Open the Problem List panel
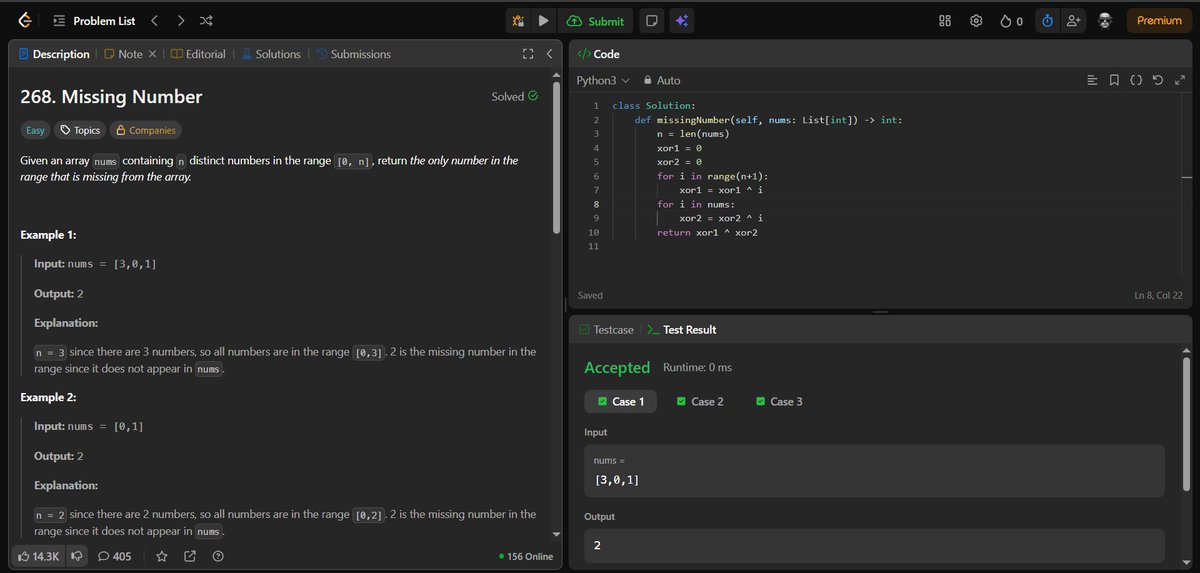The image size is (1200, 573). click(93, 21)
